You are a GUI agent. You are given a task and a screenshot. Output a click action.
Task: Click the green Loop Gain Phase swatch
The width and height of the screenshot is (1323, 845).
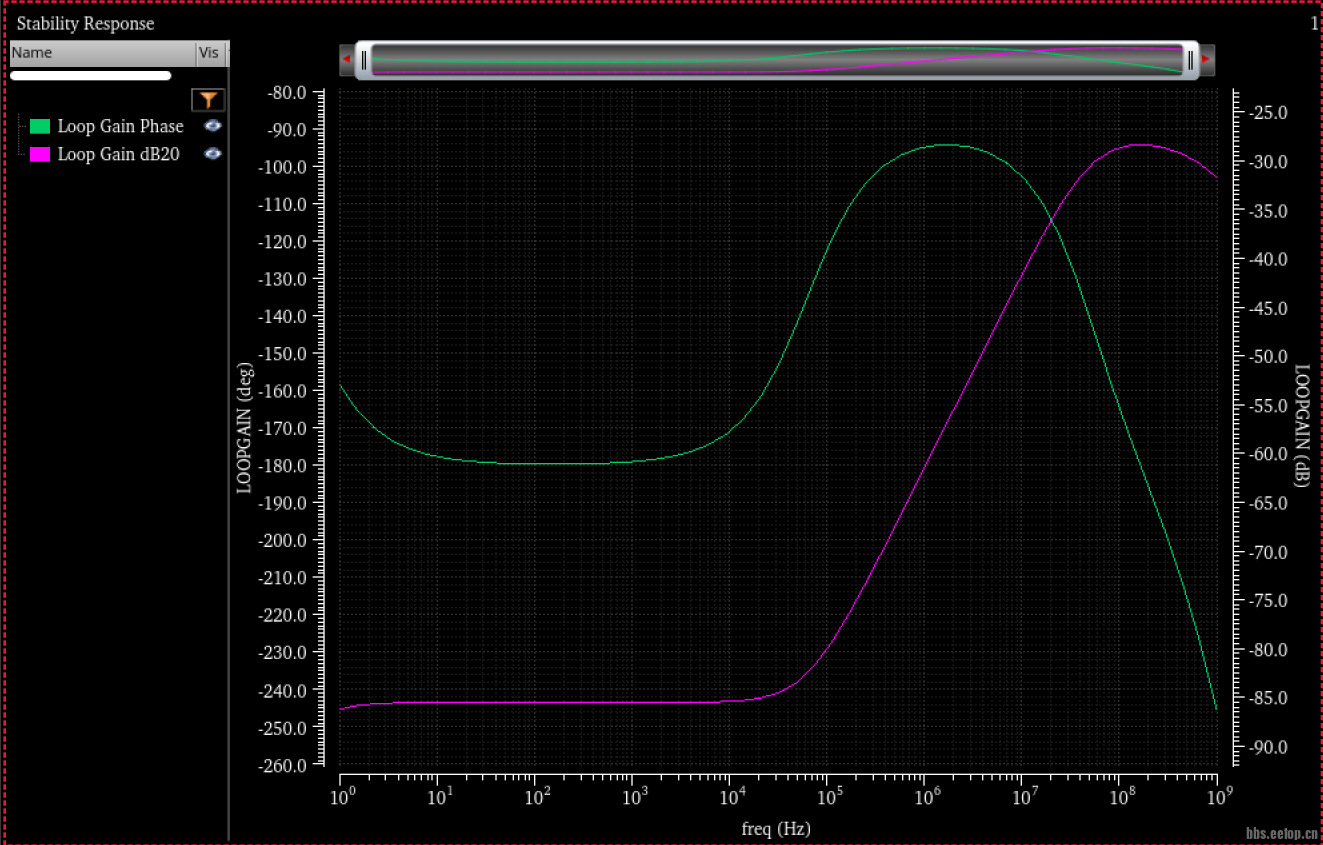[40, 126]
